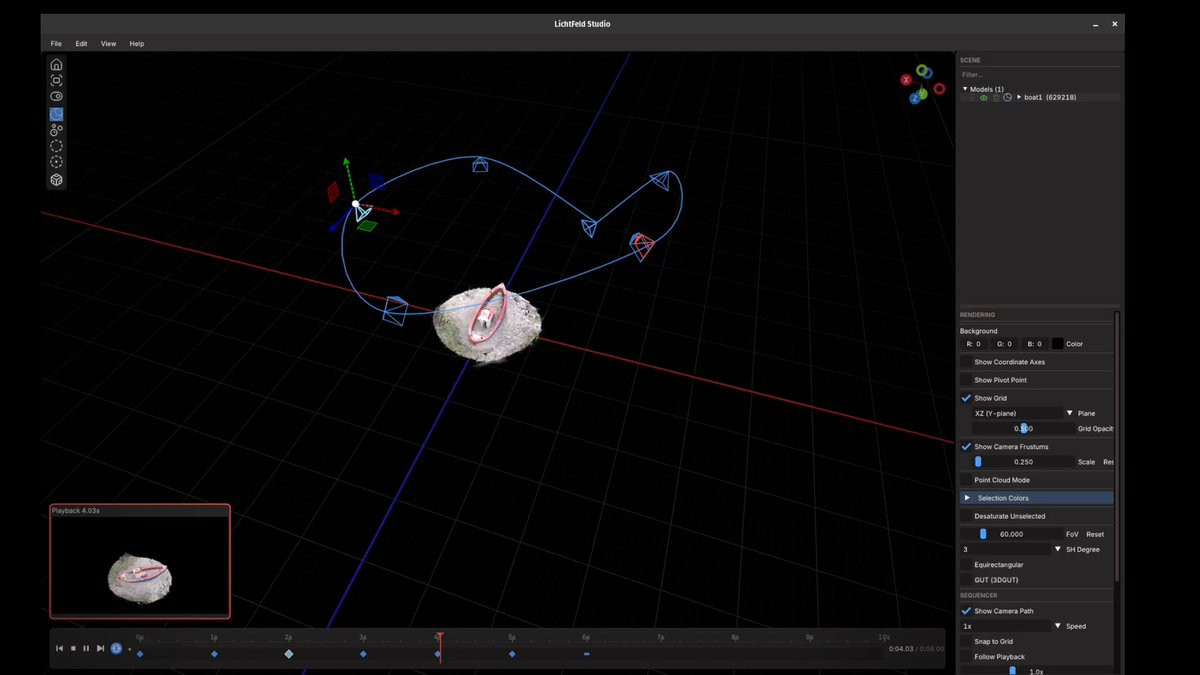This screenshot has height=675, width=1200.
Task: Pause the camera path playback
Action: [86, 648]
